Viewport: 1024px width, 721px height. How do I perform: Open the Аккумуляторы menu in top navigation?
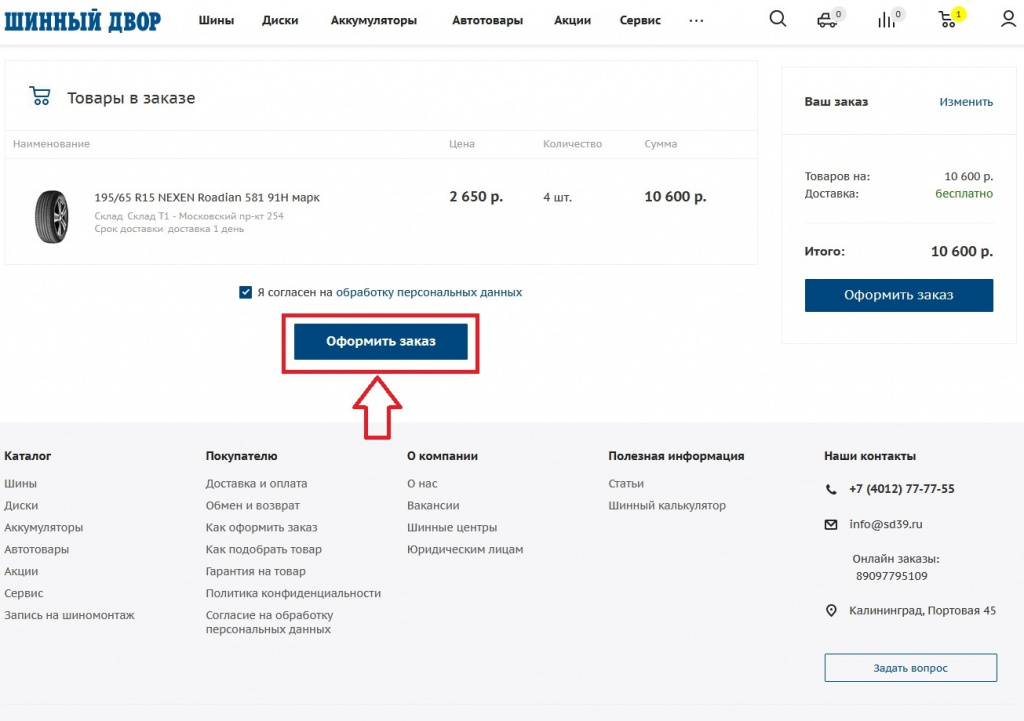[x=374, y=20]
